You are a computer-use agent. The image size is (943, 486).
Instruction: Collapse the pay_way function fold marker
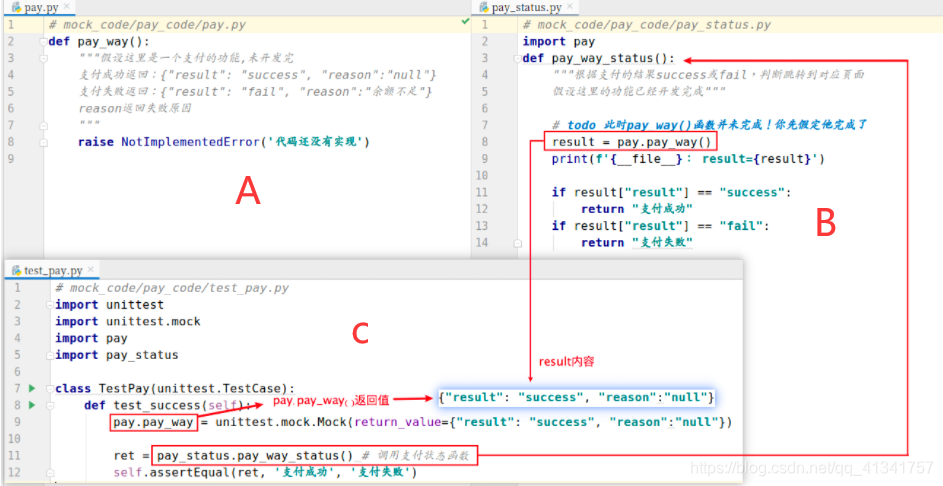tap(43, 42)
